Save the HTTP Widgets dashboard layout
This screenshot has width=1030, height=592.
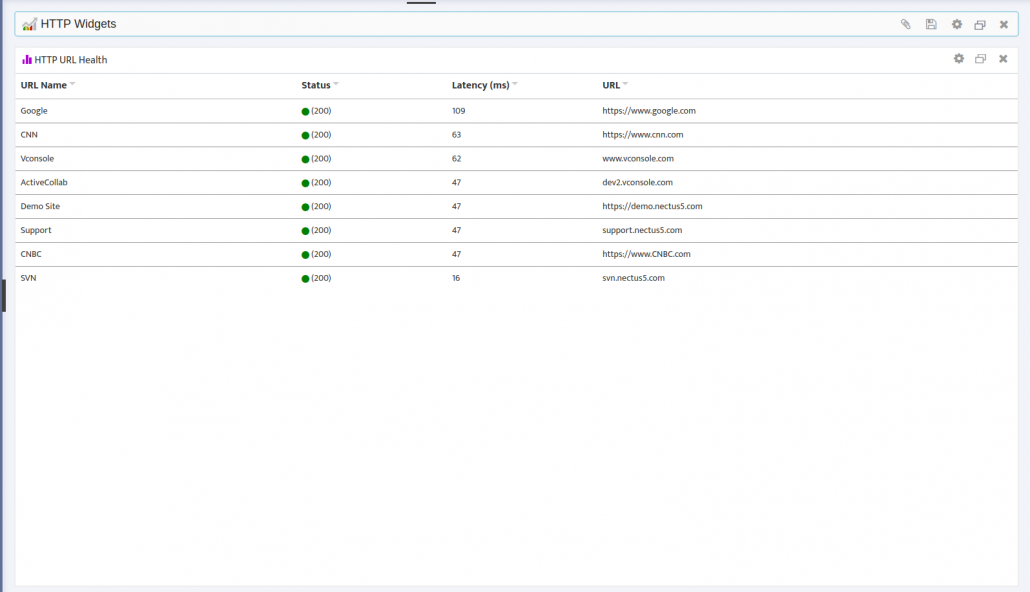930,23
